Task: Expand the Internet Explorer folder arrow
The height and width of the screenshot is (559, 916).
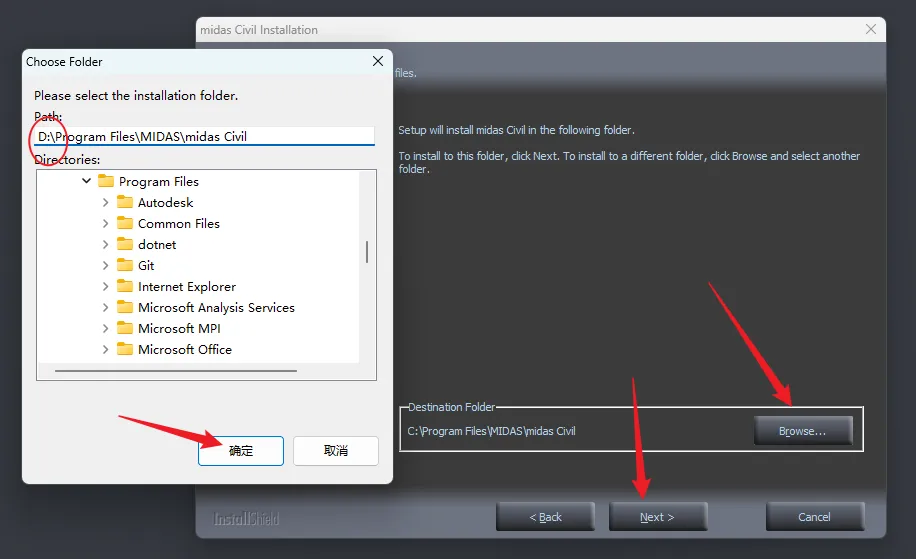Action: tap(105, 286)
